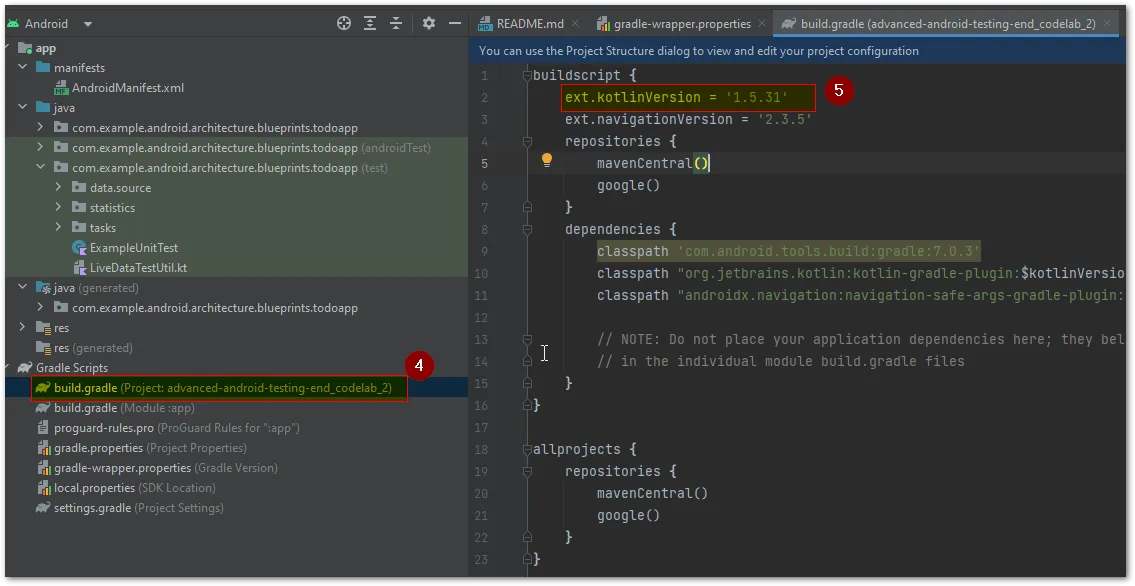Close the build.gradle editor tab

[x=1107, y=24]
